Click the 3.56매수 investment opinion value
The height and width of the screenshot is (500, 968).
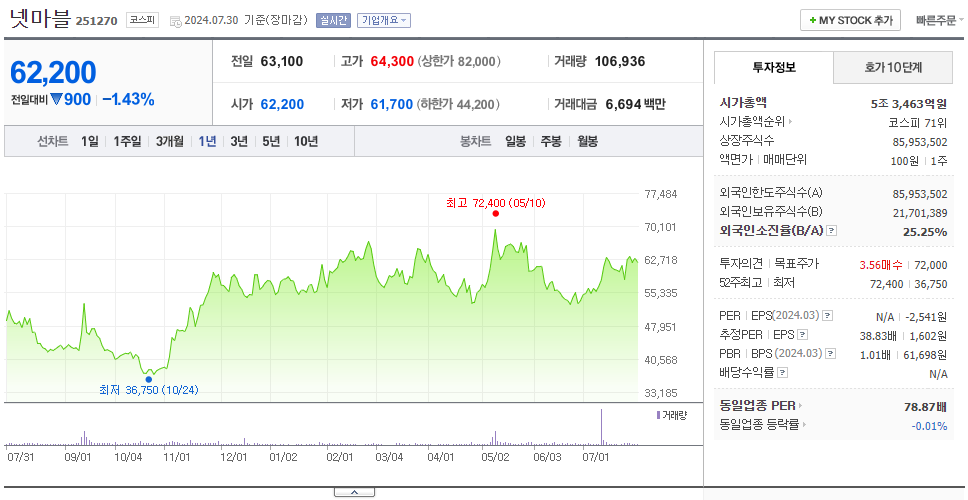pos(881,265)
